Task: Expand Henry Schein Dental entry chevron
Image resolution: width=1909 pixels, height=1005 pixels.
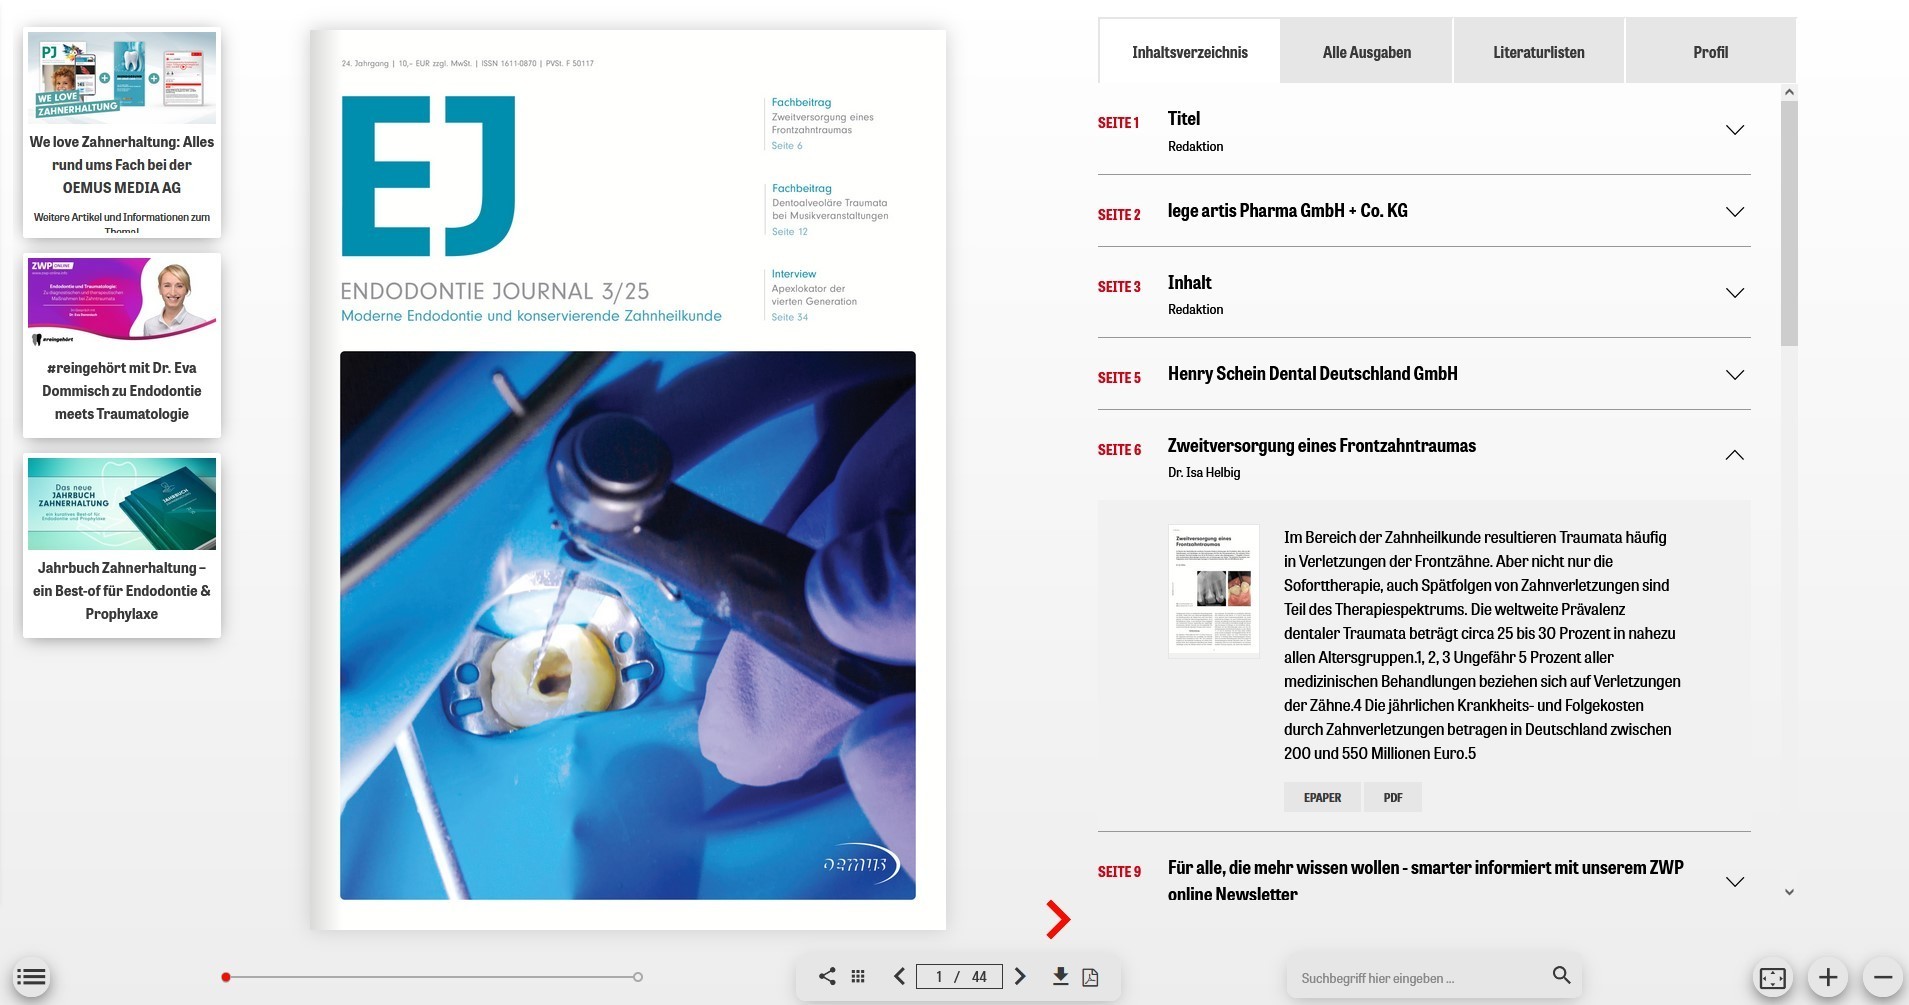Action: click(1735, 375)
